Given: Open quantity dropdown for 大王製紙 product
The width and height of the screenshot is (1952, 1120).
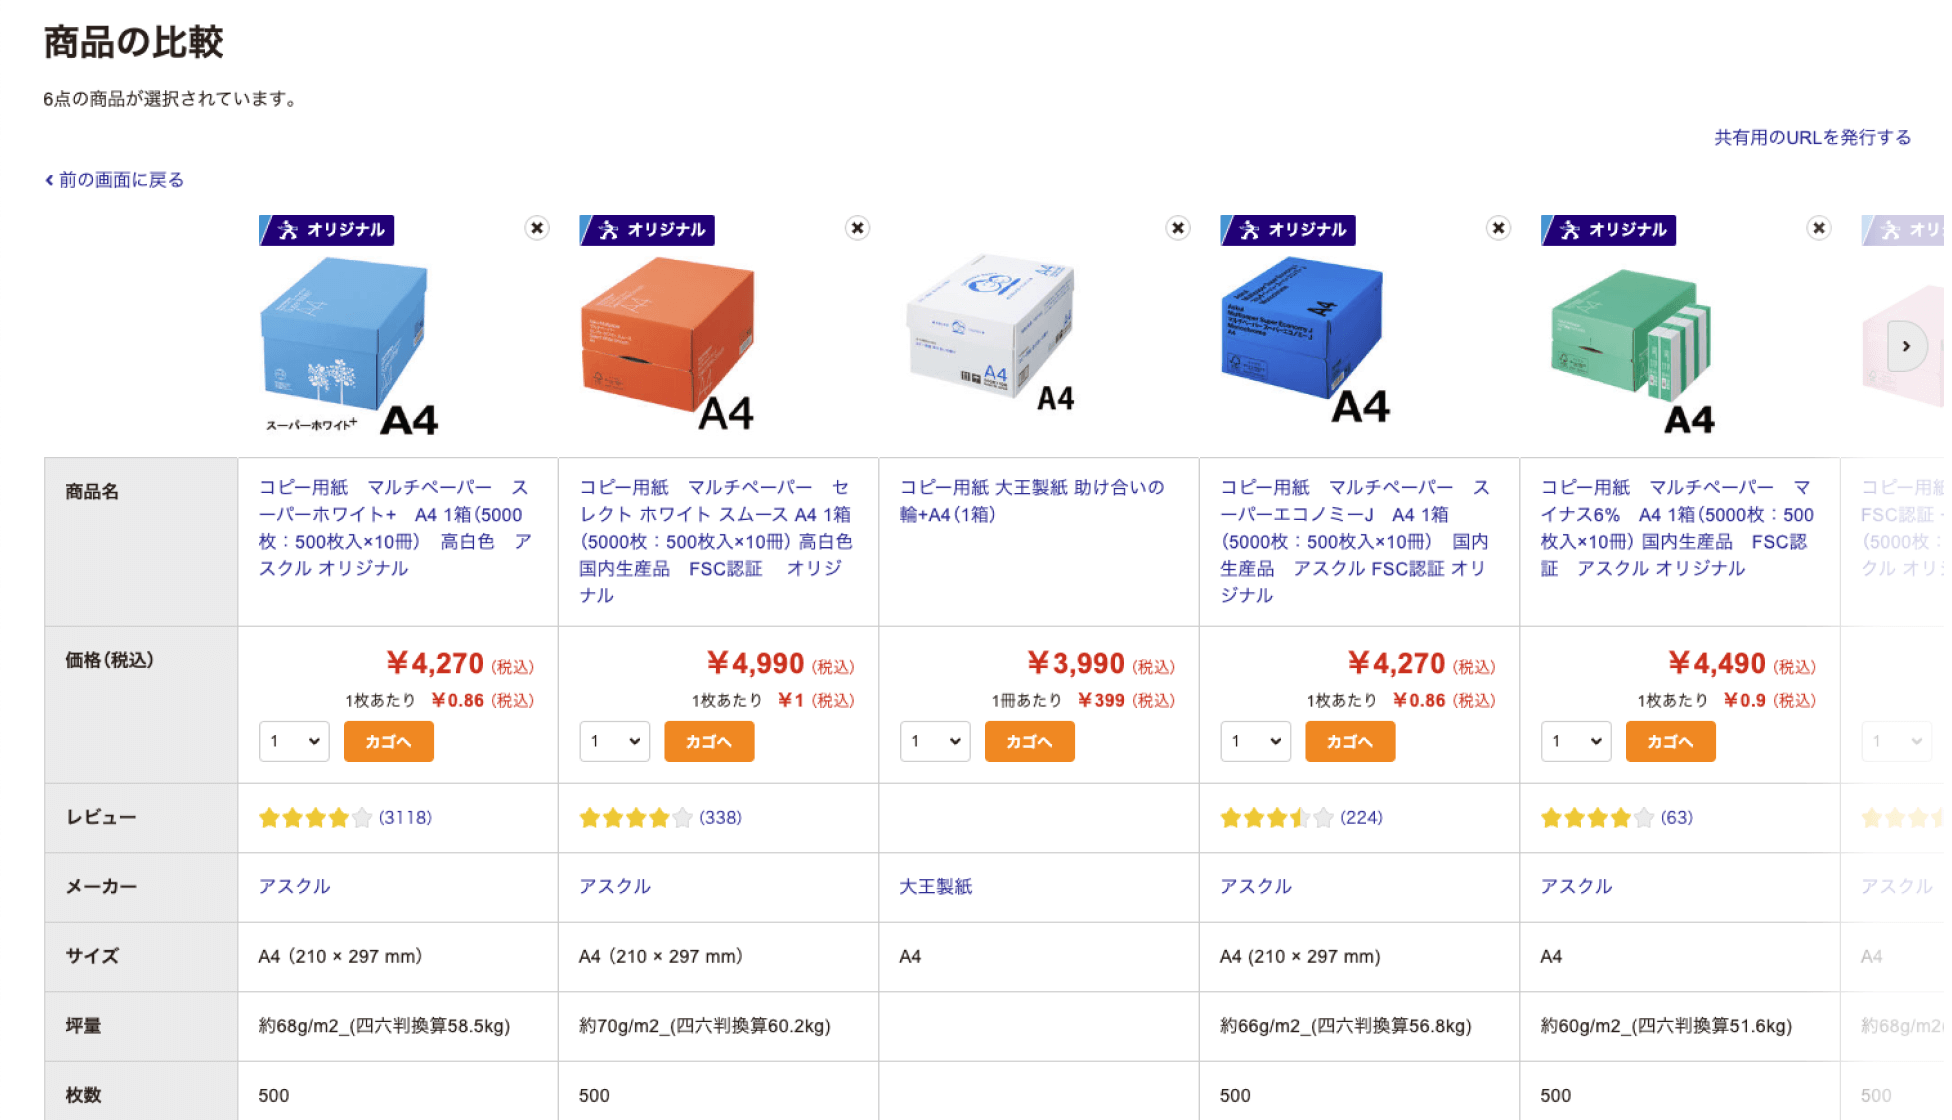Looking at the screenshot, I should tap(935, 741).
